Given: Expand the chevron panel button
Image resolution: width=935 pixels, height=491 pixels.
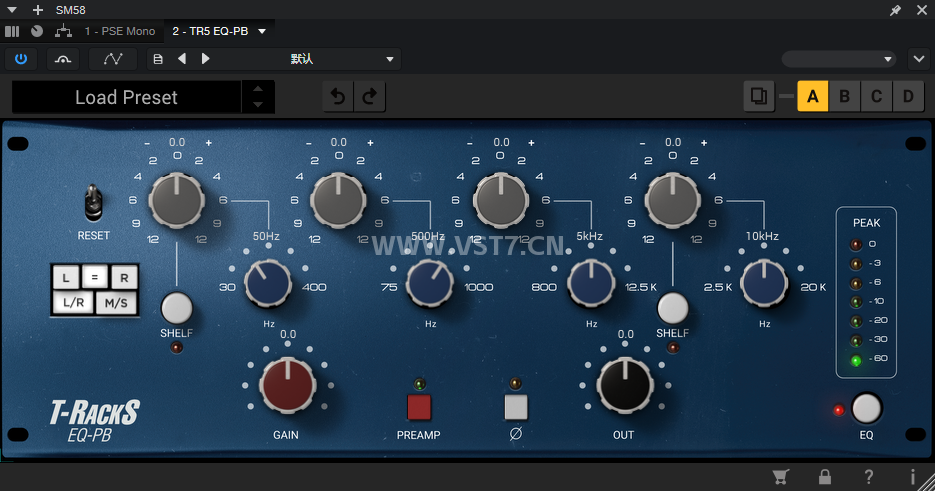Looking at the screenshot, I should pyautogui.click(x=919, y=59).
